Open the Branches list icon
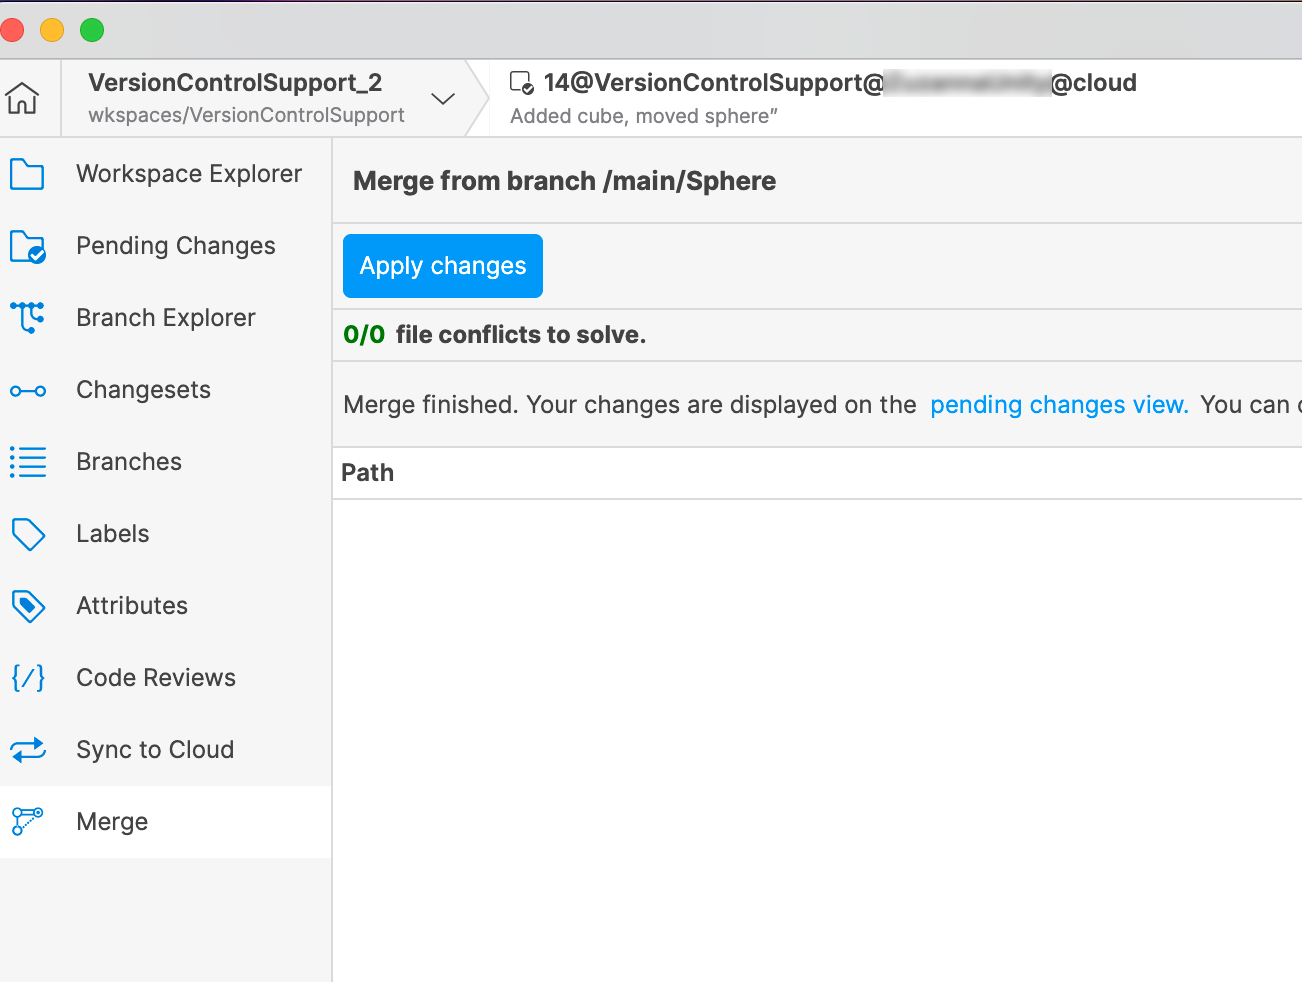The width and height of the screenshot is (1302, 982). [27, 462]
